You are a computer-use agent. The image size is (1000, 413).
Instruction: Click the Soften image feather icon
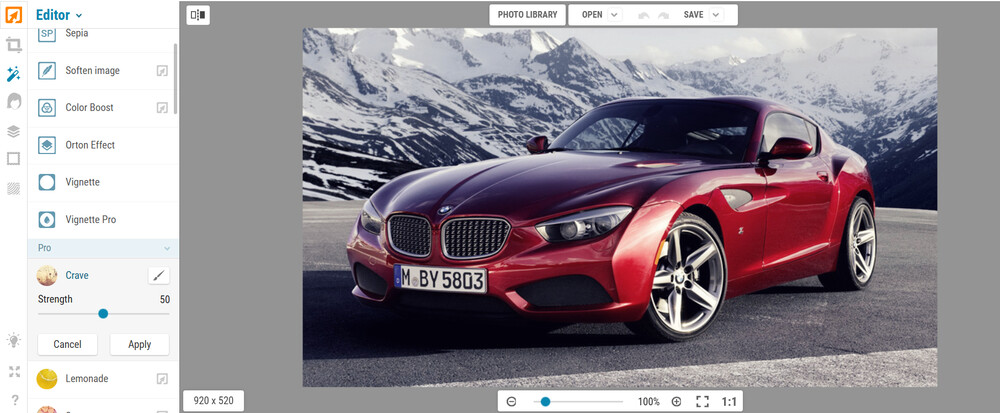tap(47, 71)
